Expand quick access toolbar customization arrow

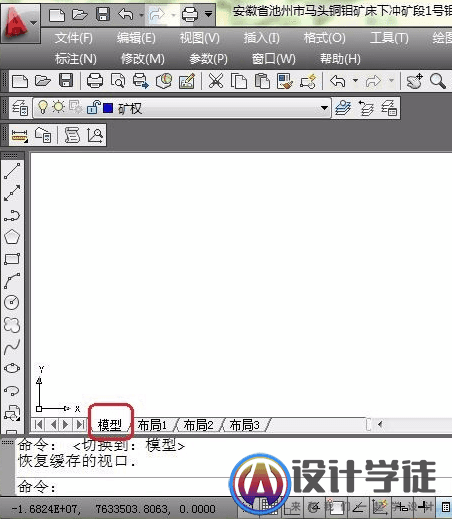point(208,15)
